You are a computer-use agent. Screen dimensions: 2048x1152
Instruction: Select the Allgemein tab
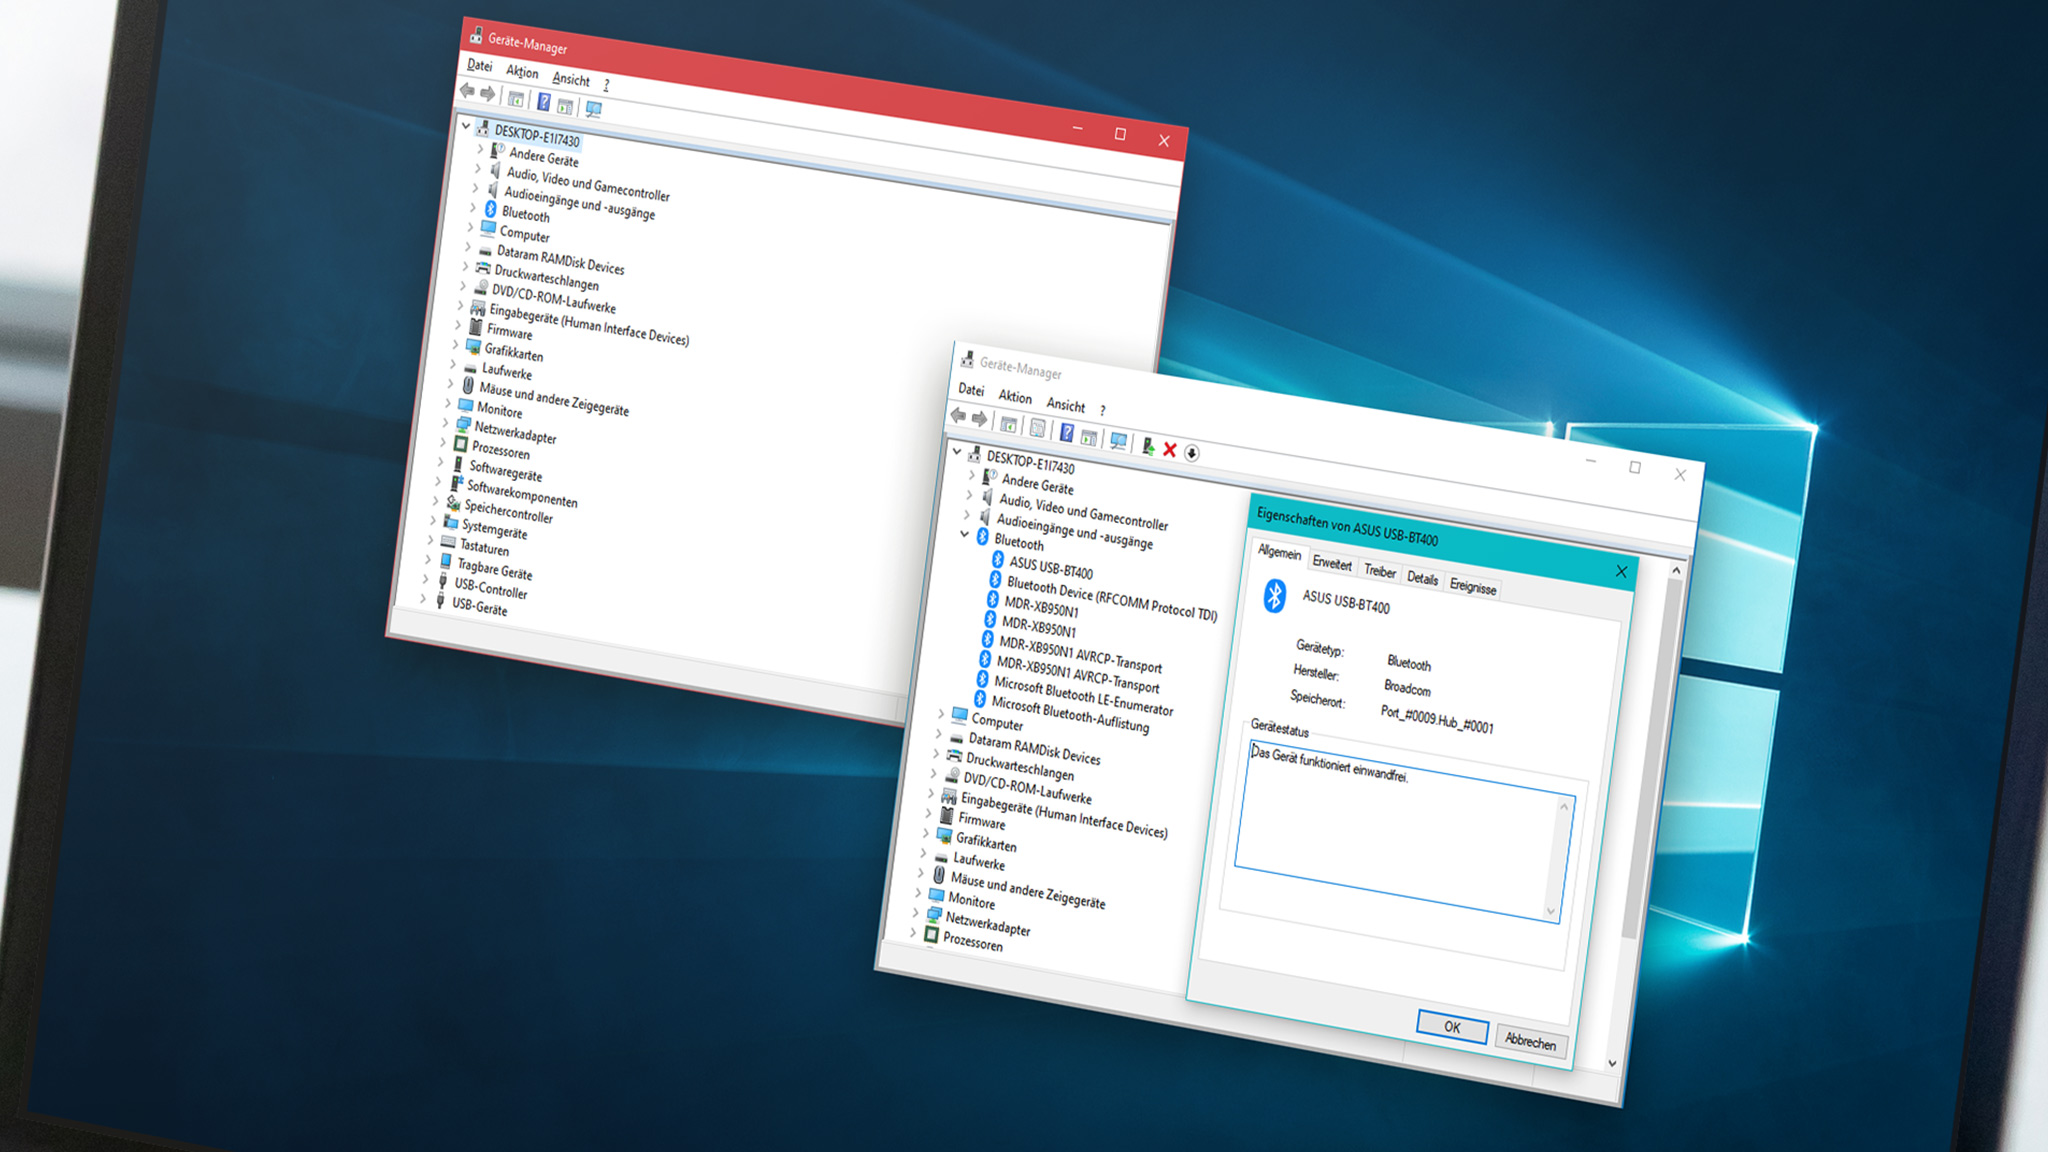[1279, 553]
